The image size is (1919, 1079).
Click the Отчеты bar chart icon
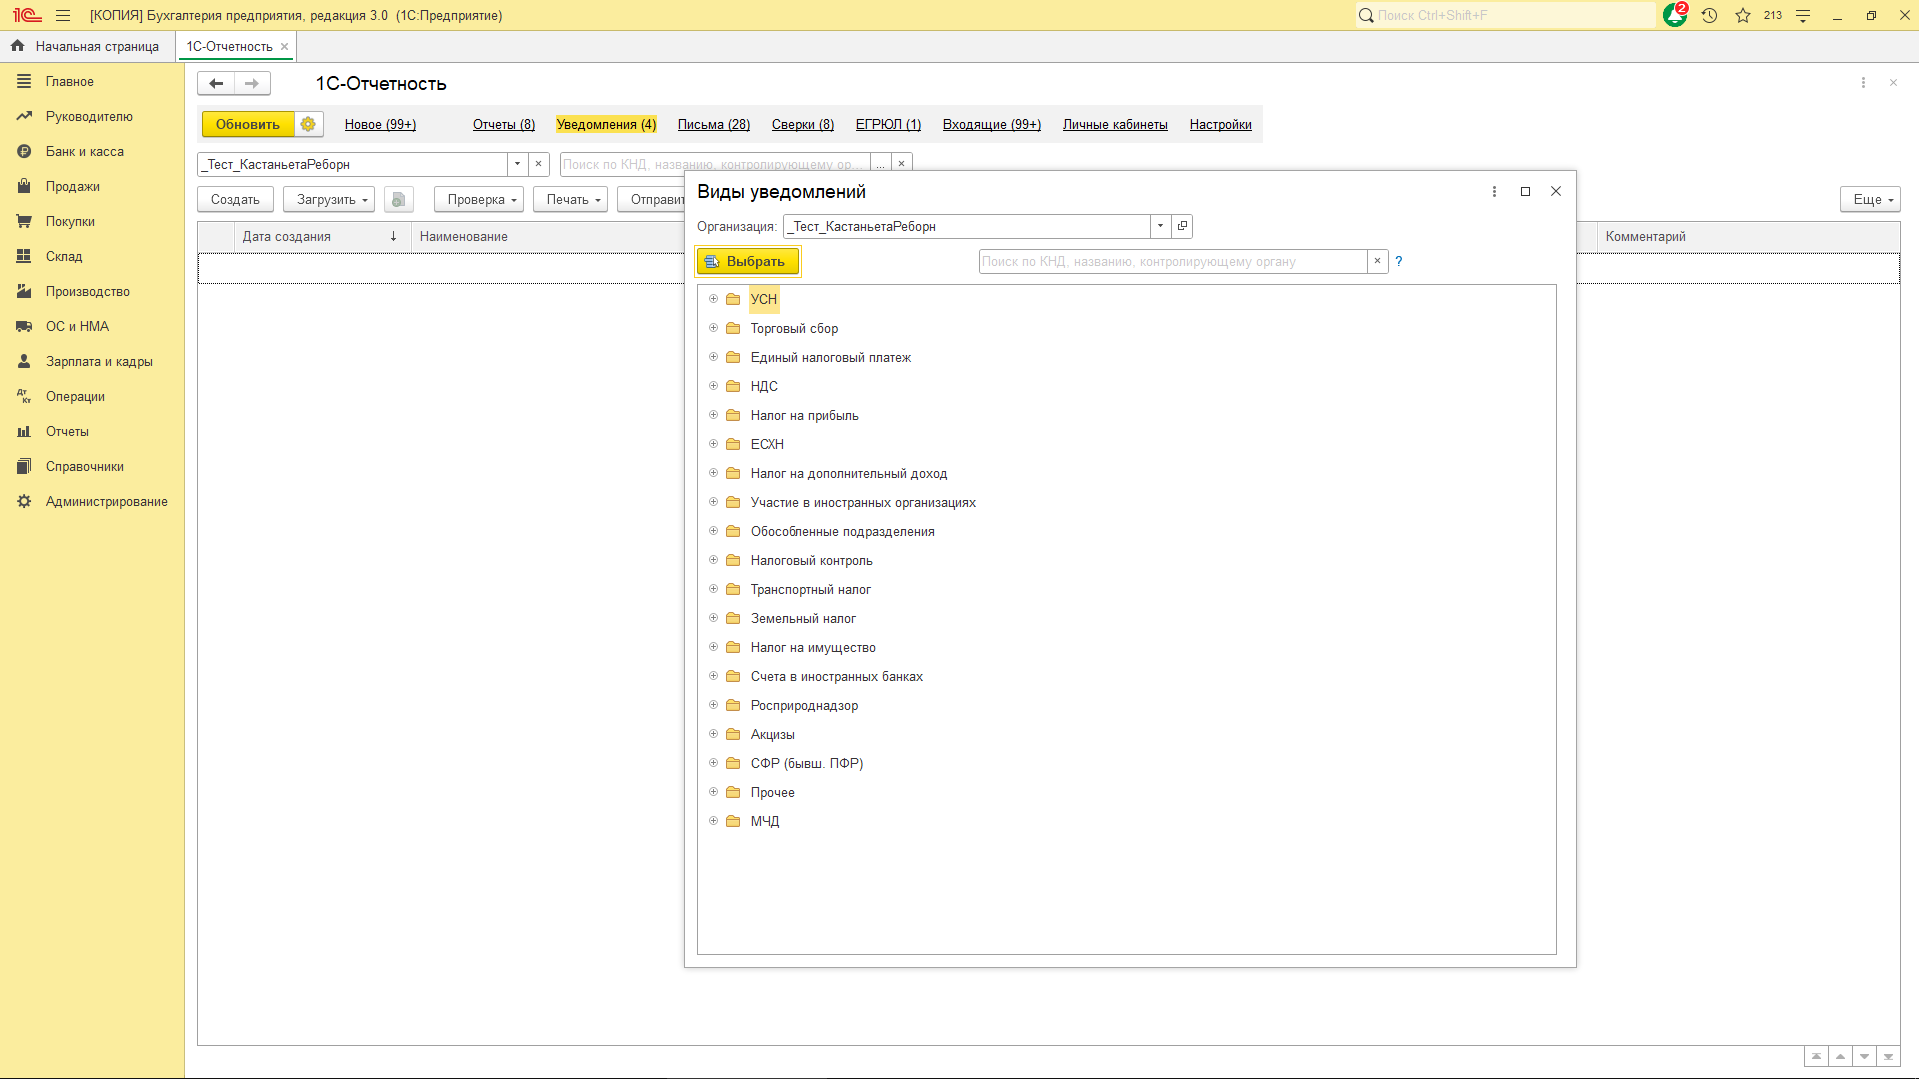pos(24,431)
